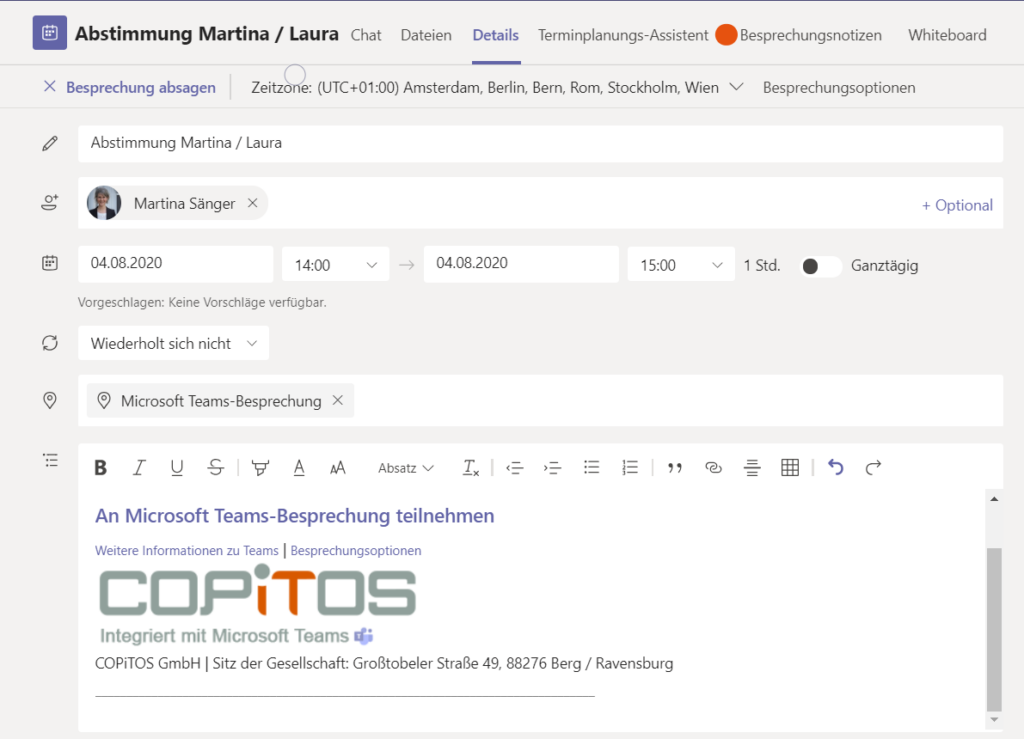Viewport: 1024px width, 739px height.
Task: Increase the paragraph indent
Action: coord(552,467)
